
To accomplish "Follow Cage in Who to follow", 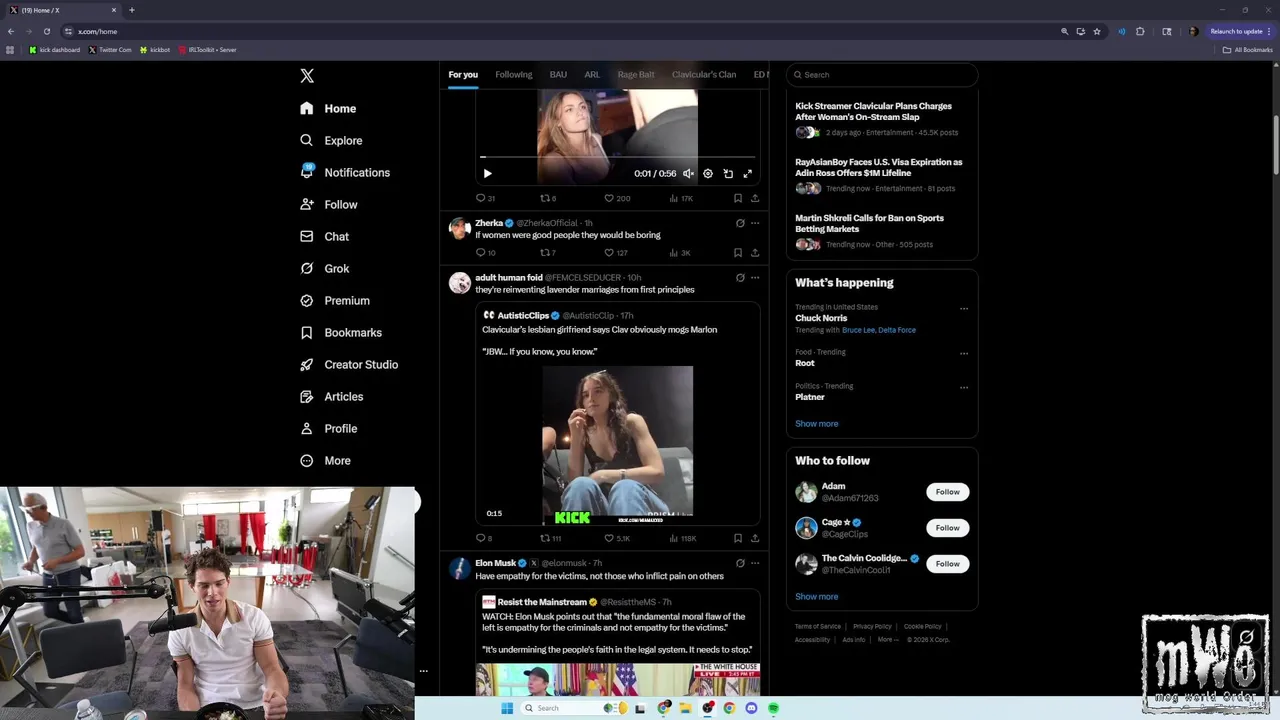I will pyautogui.click(x=948, y=527).
